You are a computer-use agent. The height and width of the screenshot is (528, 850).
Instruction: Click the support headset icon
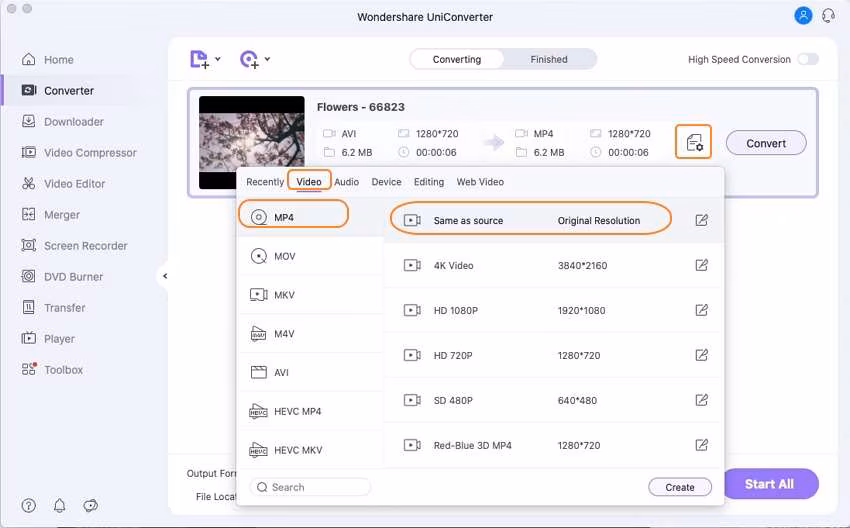[x=828, y=16]
